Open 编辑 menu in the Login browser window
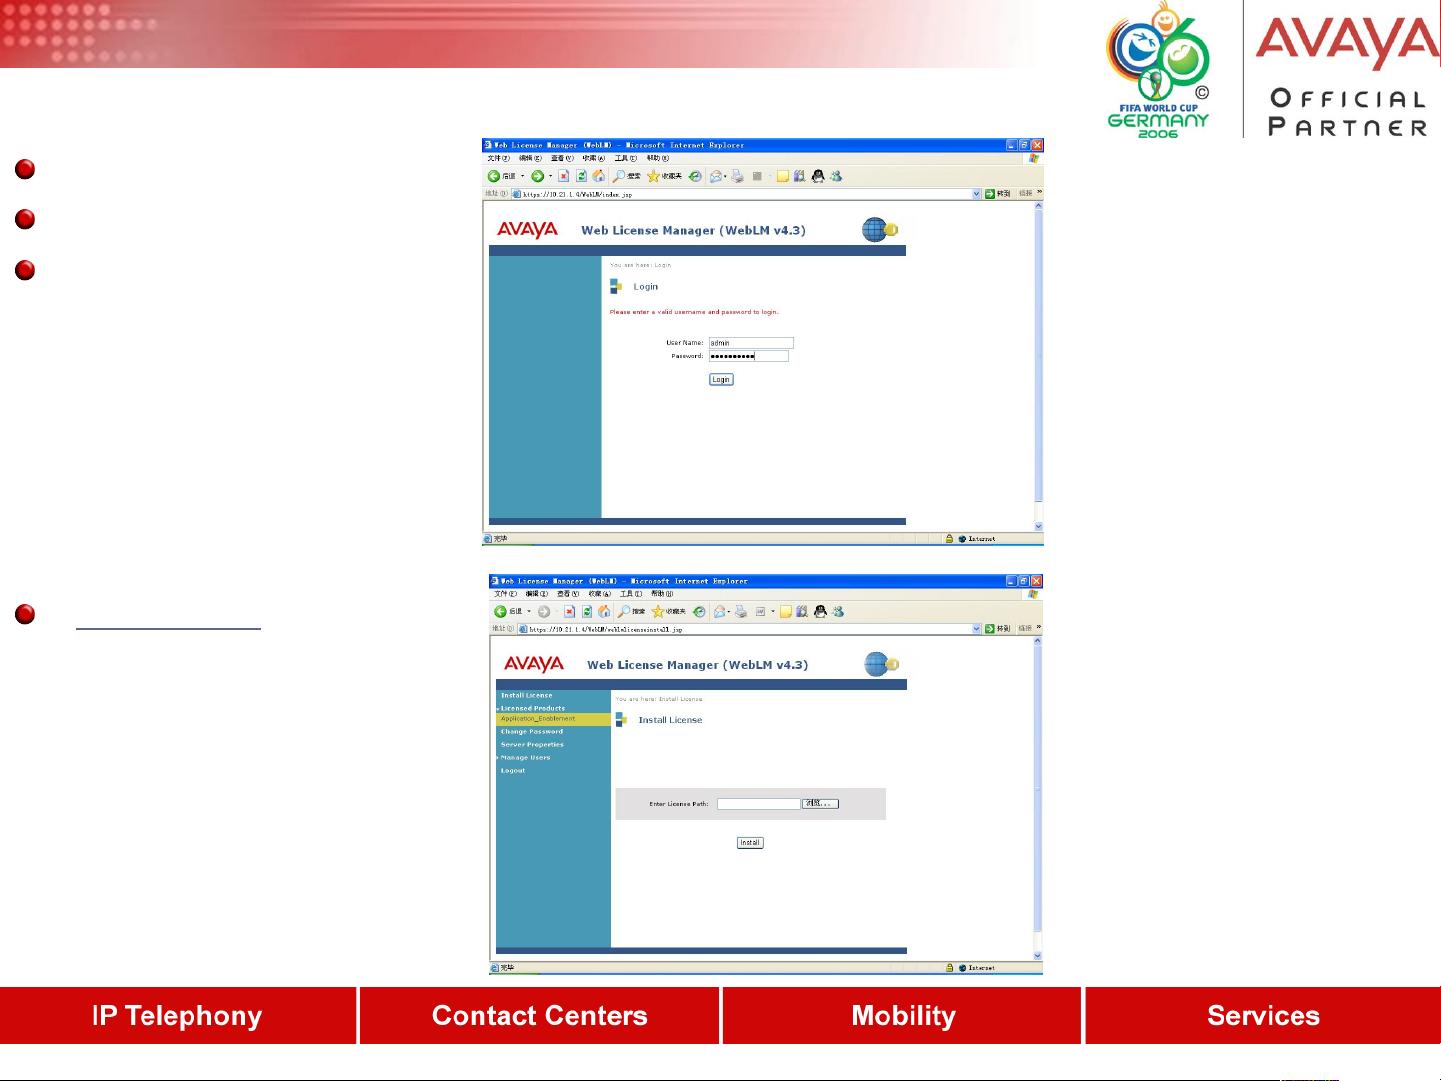 coord(530,158)
